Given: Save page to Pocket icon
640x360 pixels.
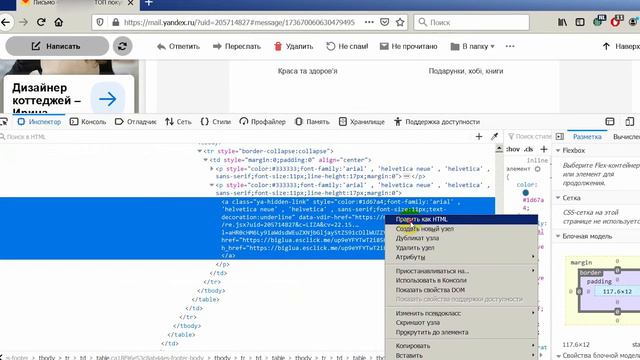Looking at the screenshot, I should click(x=384, y=22).
